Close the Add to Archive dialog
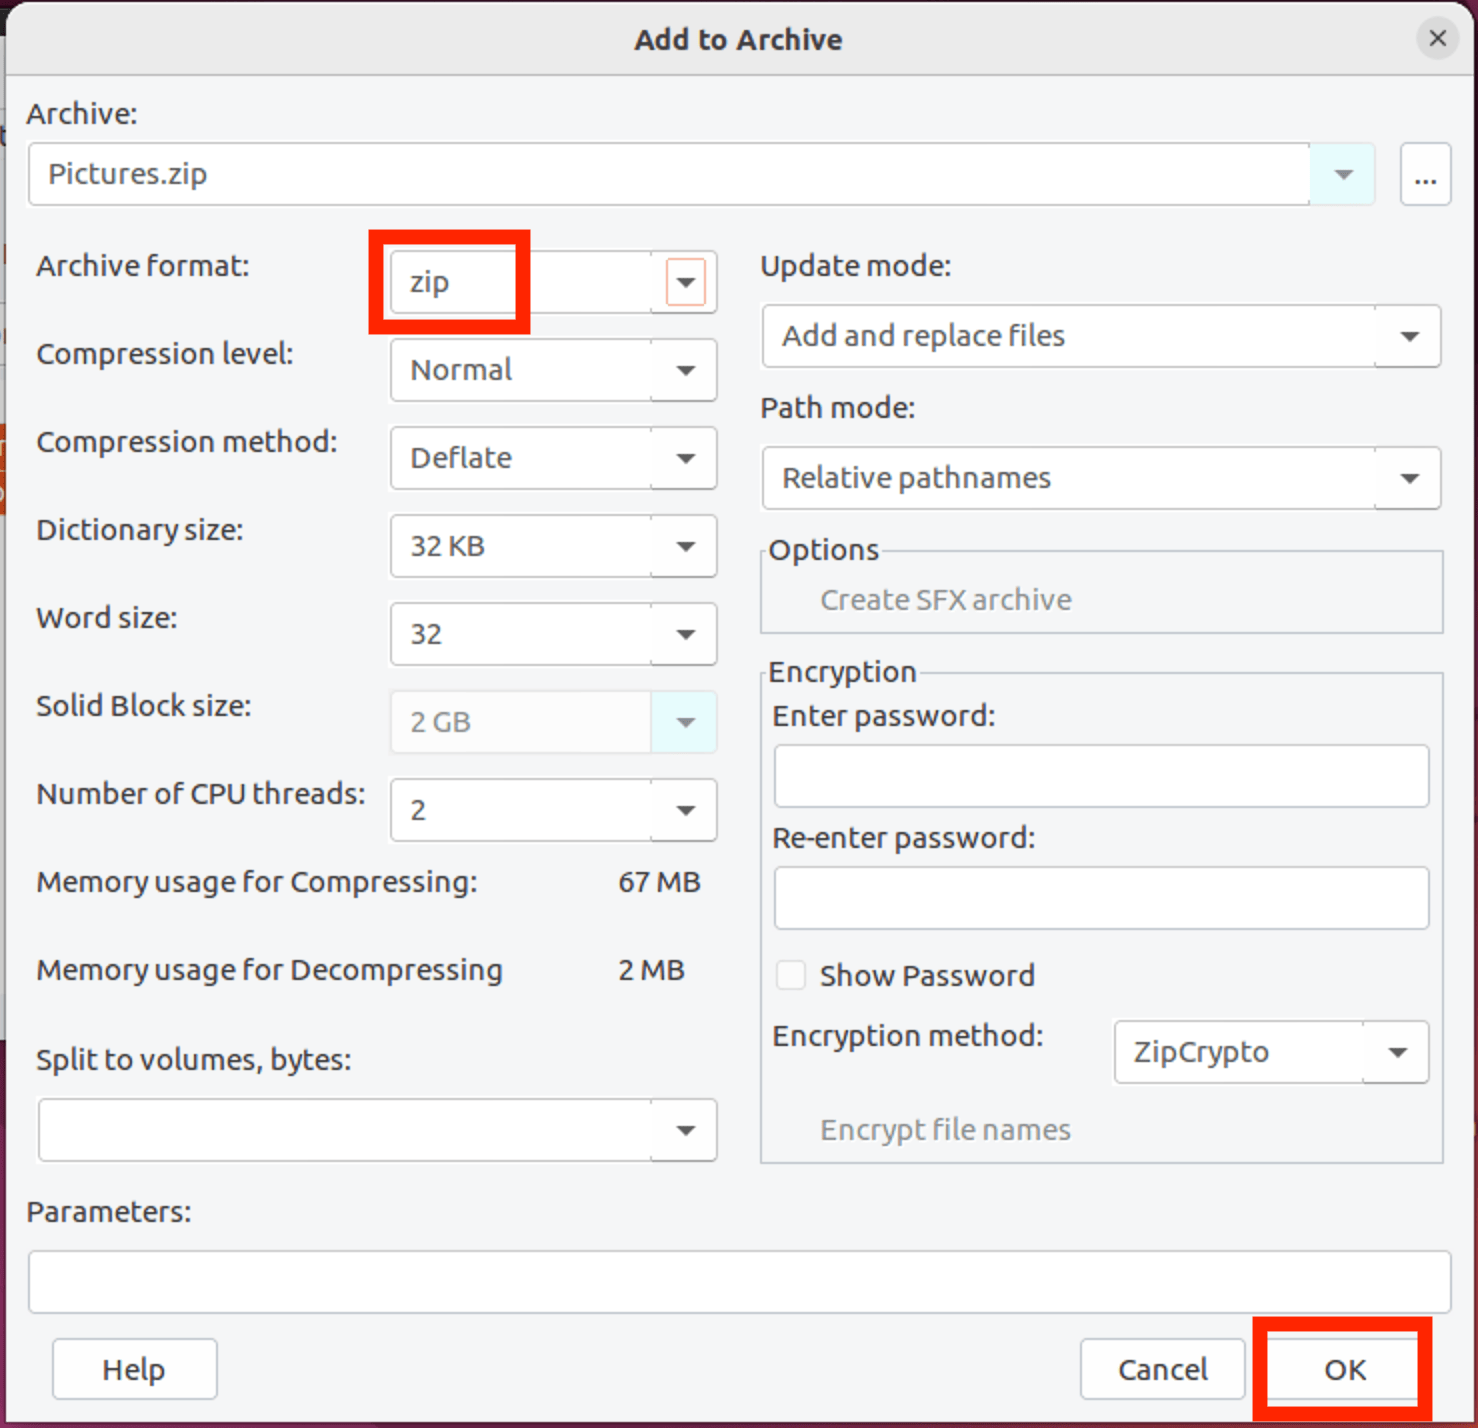Image resolution: width=1478 pixels, height=1428 pixels. tap(1437, 39)
